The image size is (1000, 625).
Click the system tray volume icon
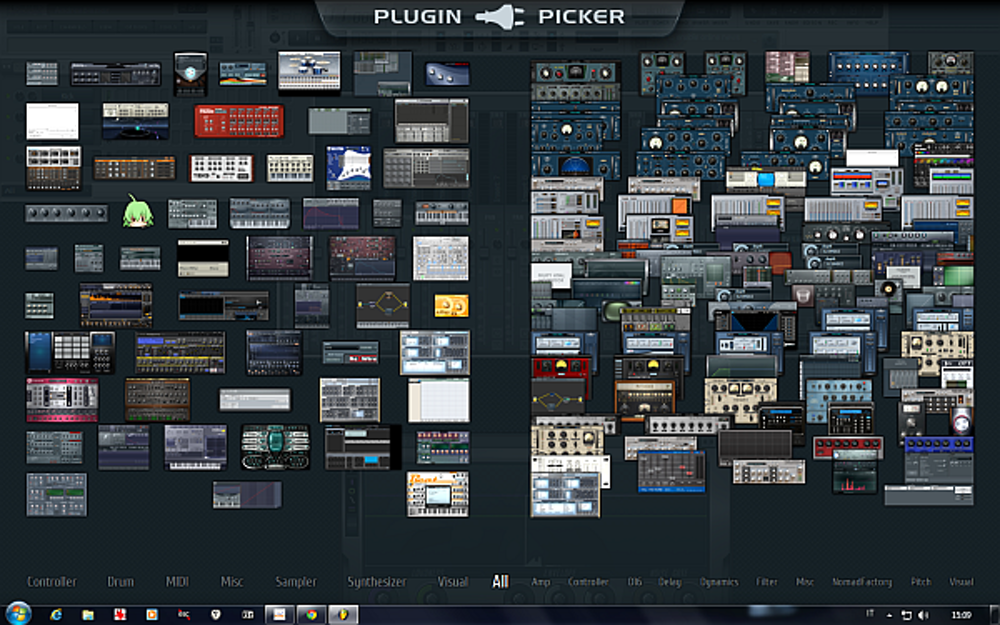click(x=922, y=614)
